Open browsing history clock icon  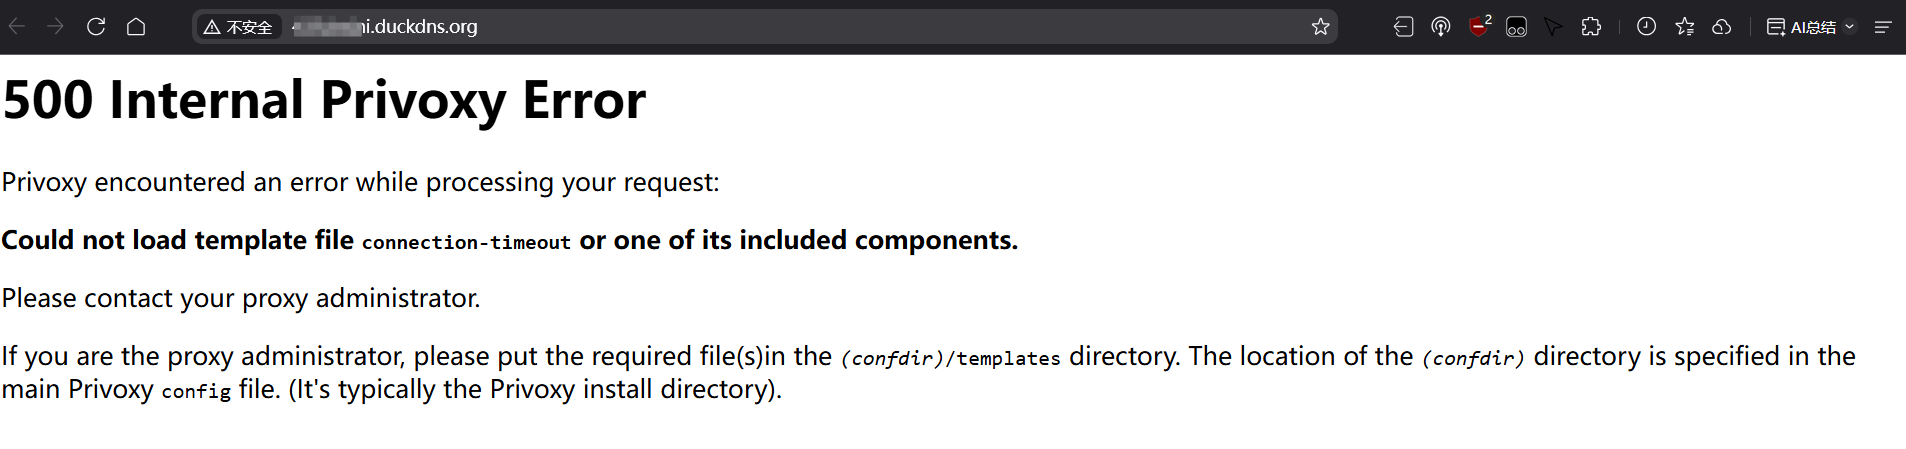(x=1646, y=27)
